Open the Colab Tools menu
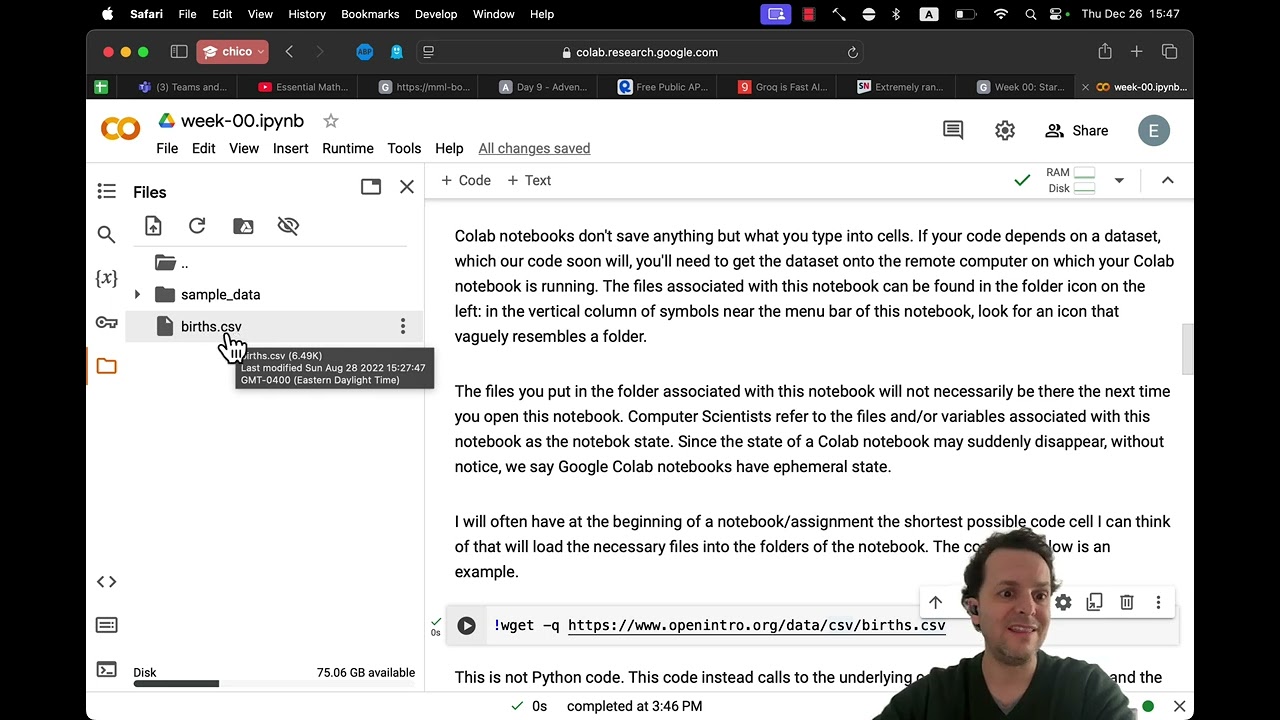The height and width of the screenshot is (720, 1280). tap(404, 148)
